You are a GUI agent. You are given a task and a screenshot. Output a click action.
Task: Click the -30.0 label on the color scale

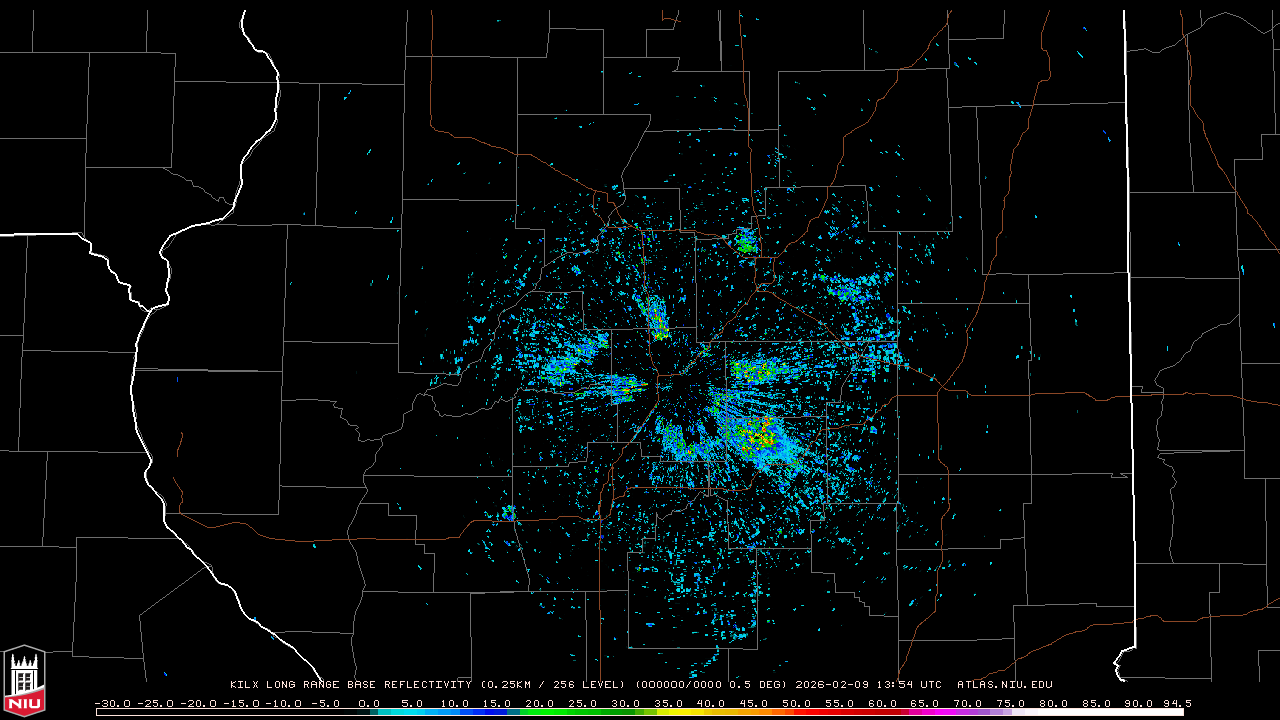[x=112, y=703]
